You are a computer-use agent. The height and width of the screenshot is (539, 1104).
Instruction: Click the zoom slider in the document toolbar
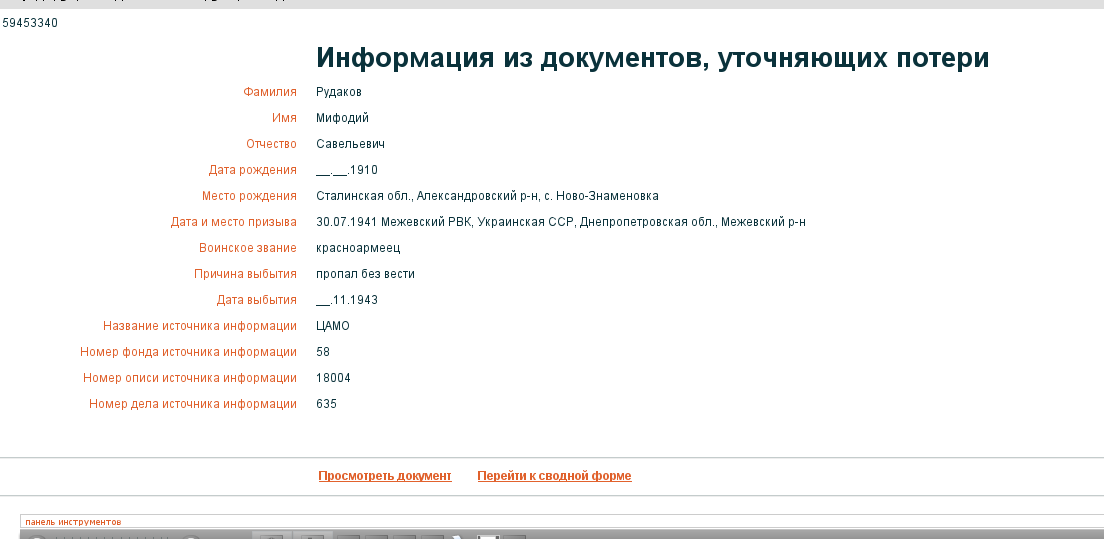coord(110,537)
